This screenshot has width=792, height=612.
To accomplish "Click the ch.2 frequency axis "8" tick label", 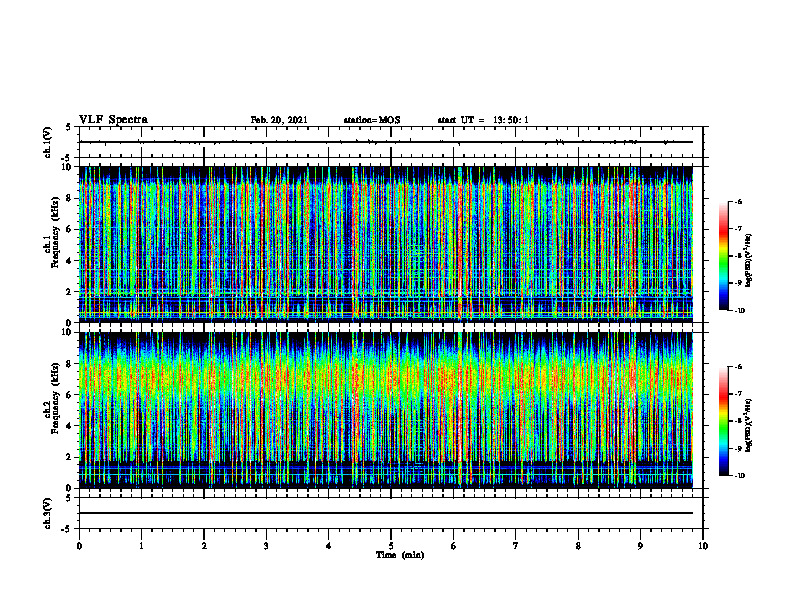I will 70,364.
